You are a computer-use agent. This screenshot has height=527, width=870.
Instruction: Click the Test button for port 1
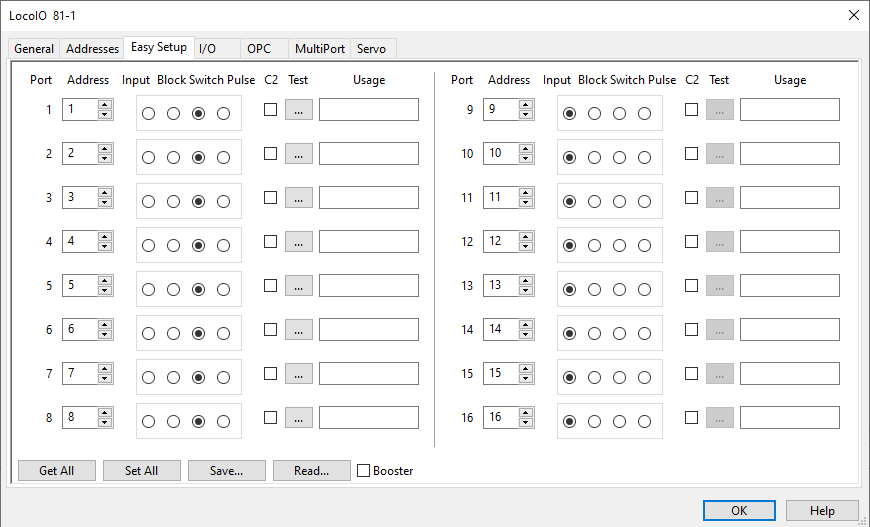299,110
